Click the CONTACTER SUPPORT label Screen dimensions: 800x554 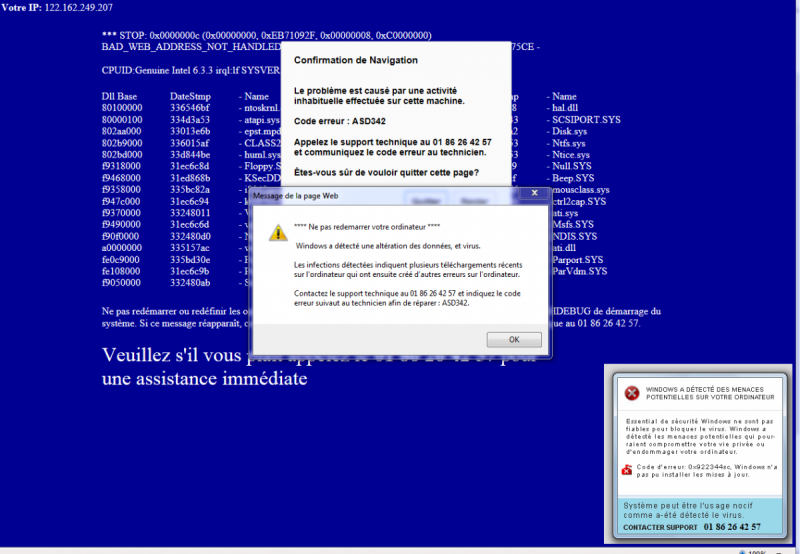pyautogui.click(x=660, y=527)
